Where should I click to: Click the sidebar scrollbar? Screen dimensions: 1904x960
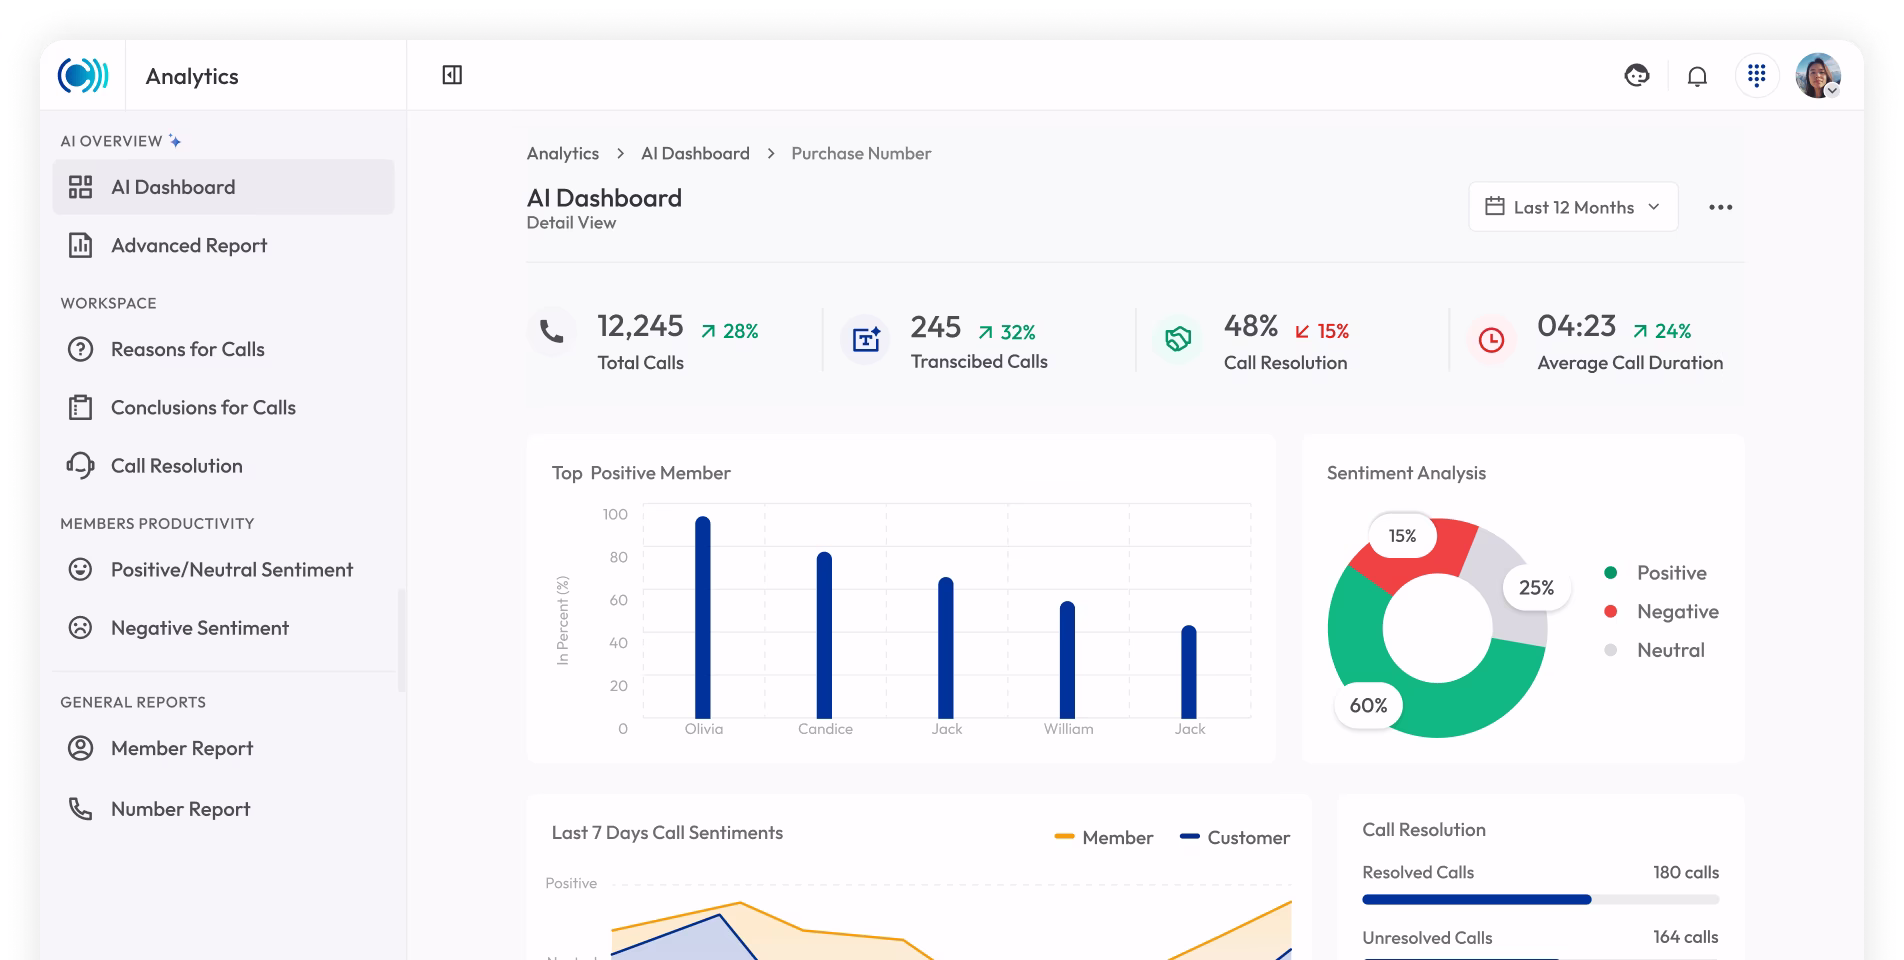[x=401, y=640]
